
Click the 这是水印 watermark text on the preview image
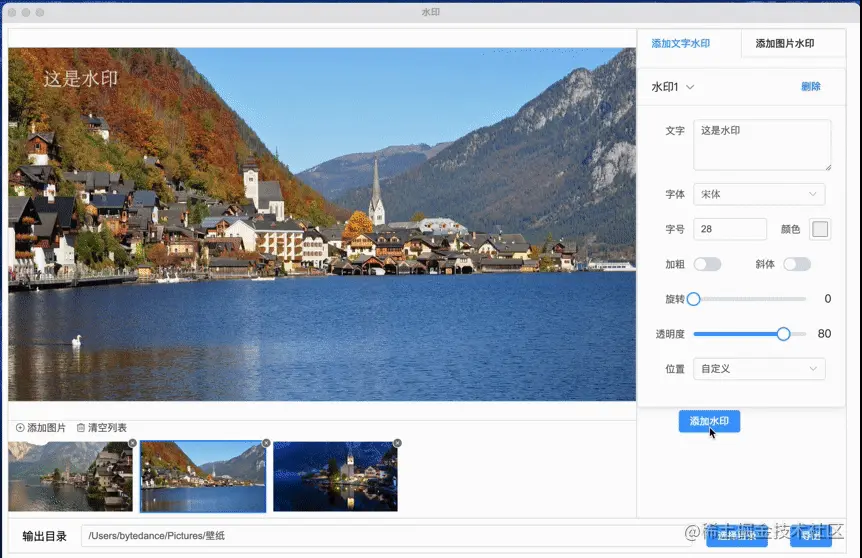[x=81, y=79]
